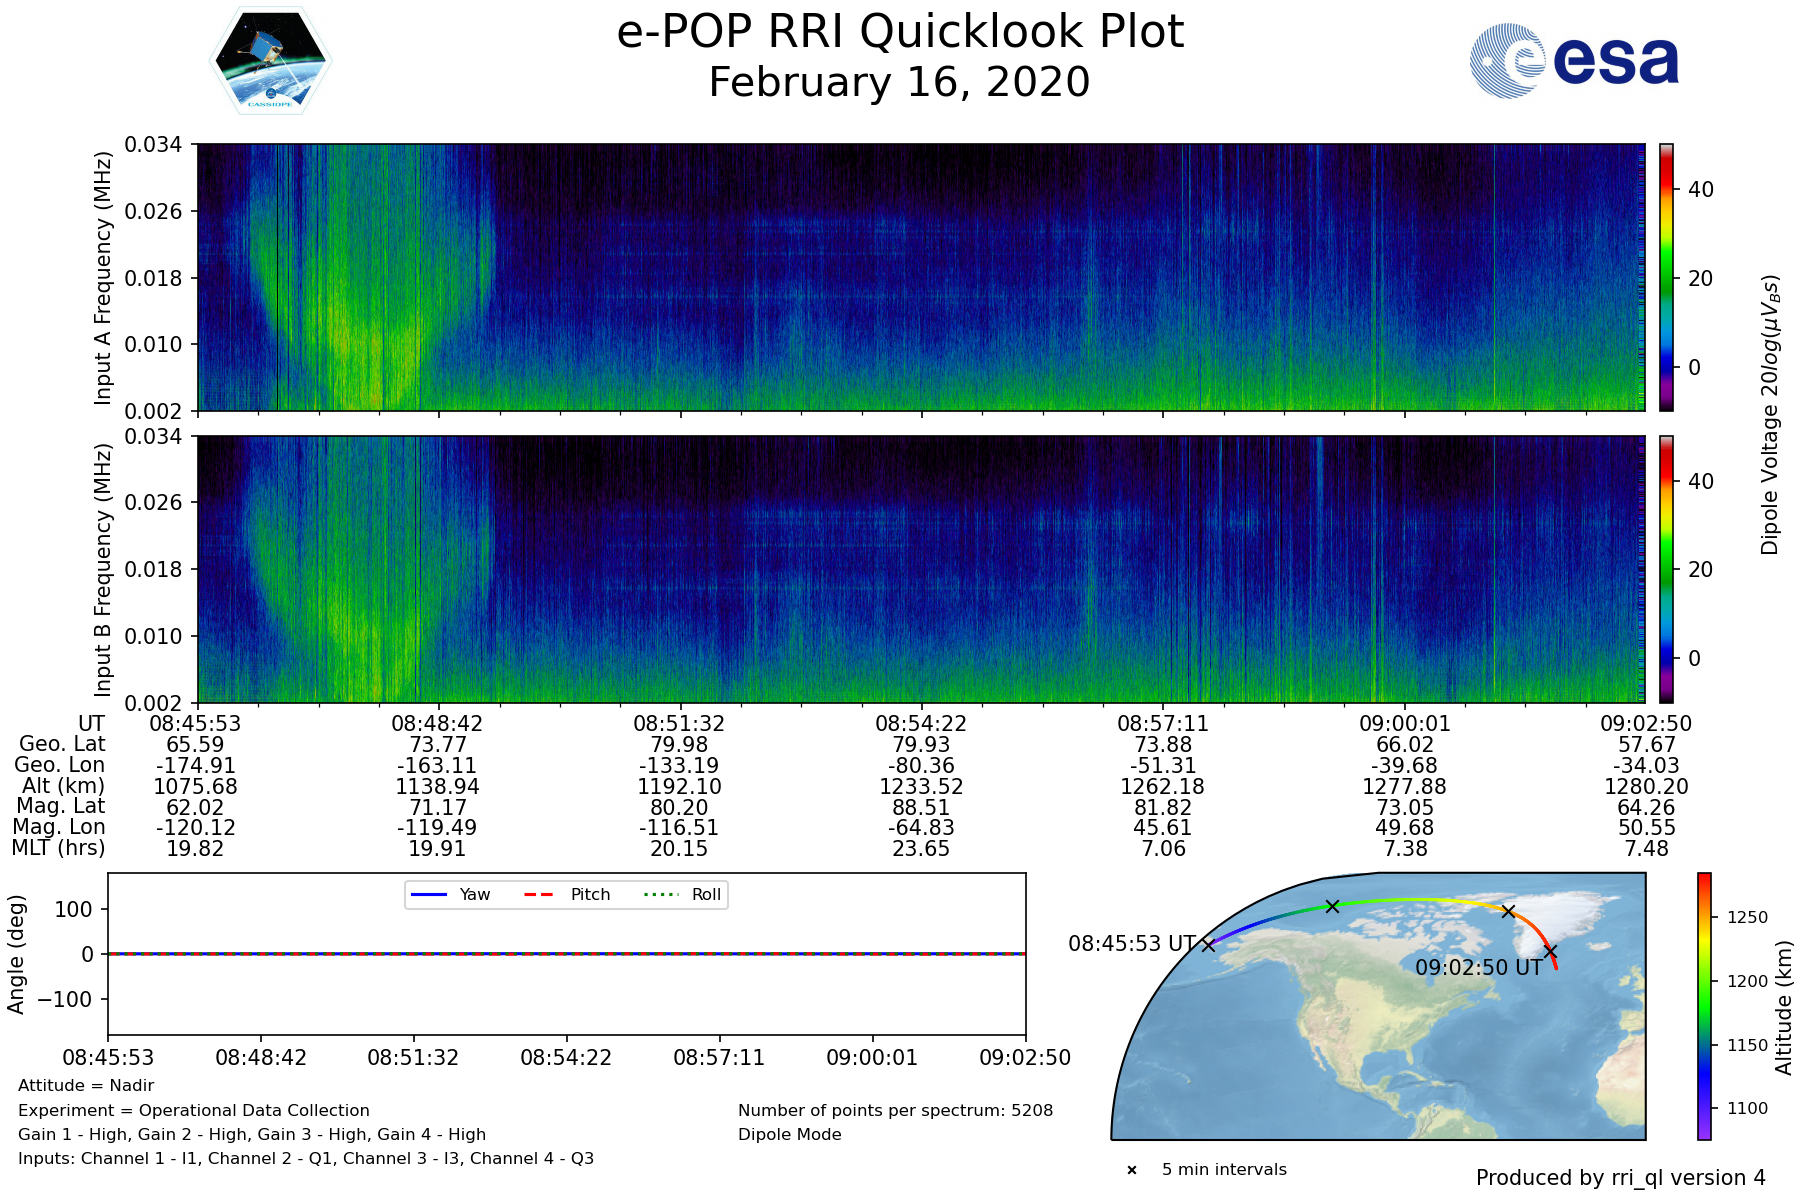This screenshot has width=1800, height=1200.
Task: Click the Input A dipole voltage colorbar
Action: tap(1666, 277)
